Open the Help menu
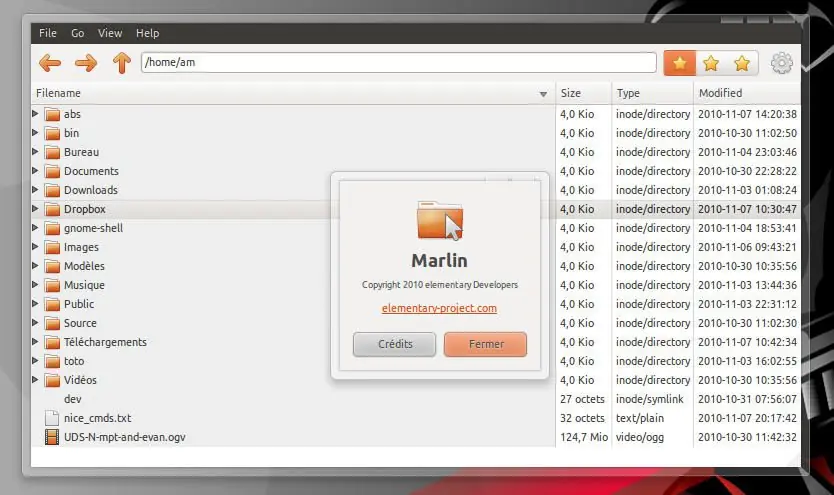 [147, 33]
